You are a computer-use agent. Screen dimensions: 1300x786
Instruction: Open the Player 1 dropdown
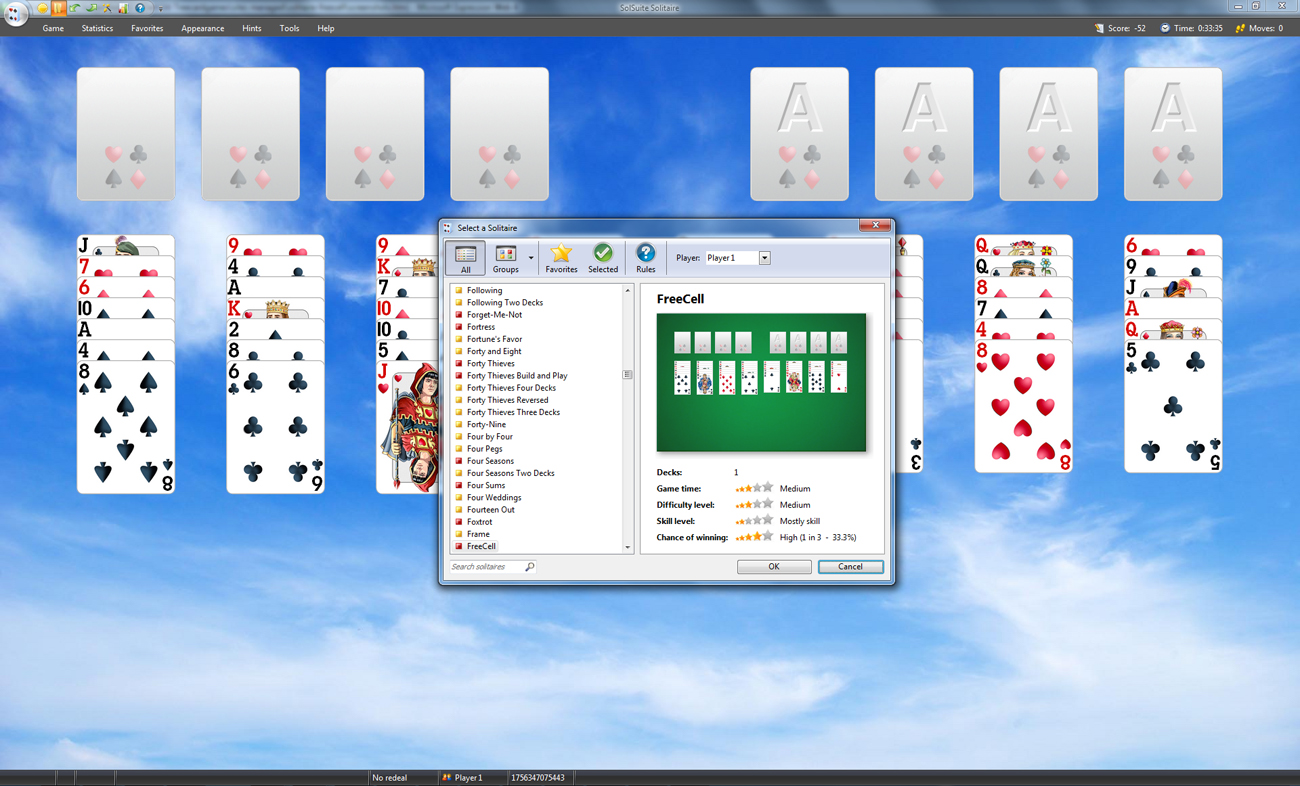pyautogui.click(x=764, y=258)
